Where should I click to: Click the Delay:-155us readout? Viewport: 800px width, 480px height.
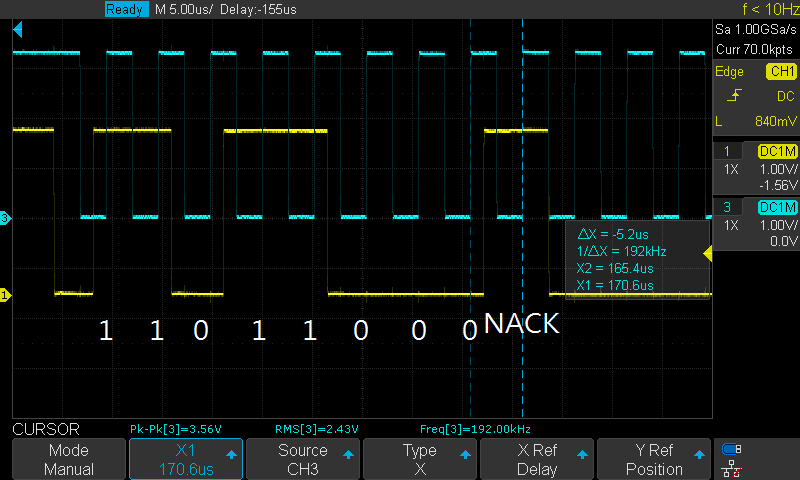258,9
